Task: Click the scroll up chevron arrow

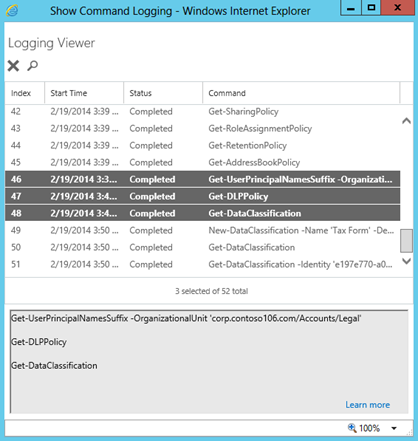Action: tap(406, 121)
